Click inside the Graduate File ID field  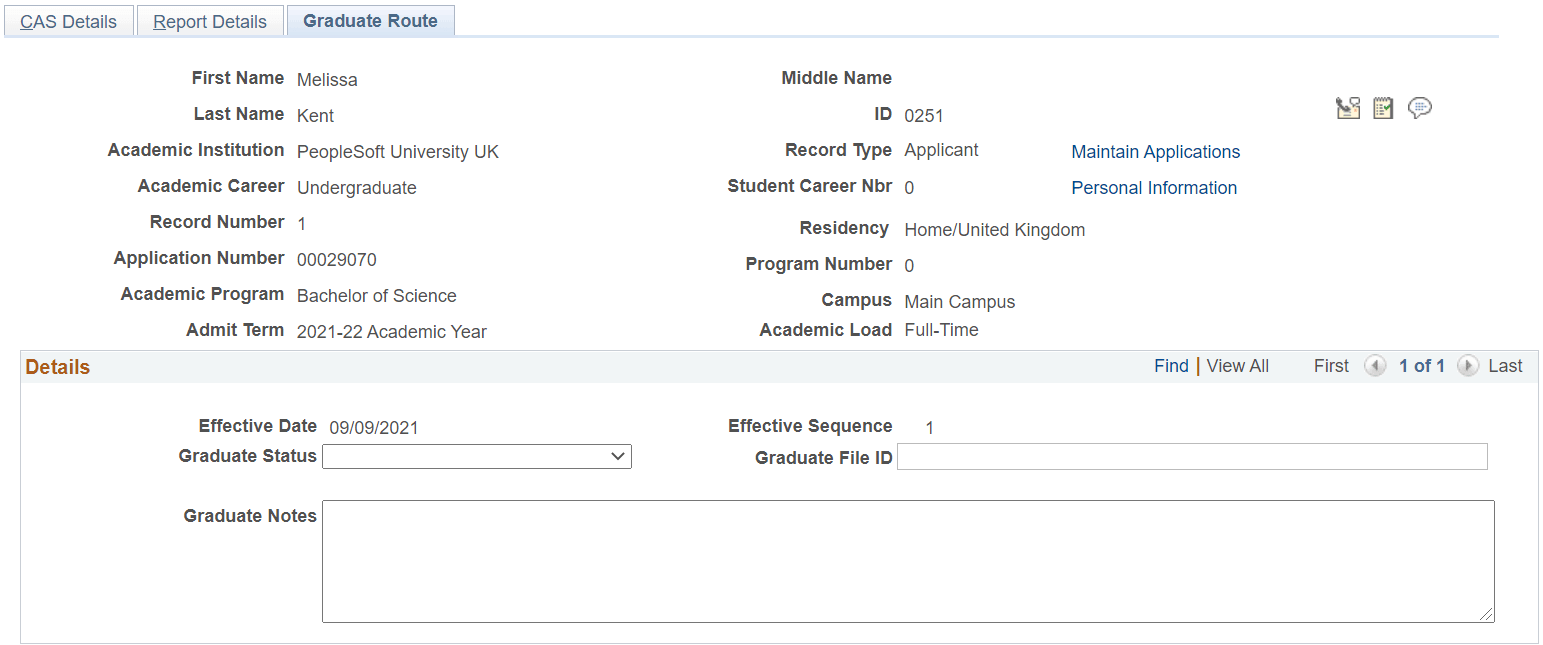click(x=1190, y=456)
